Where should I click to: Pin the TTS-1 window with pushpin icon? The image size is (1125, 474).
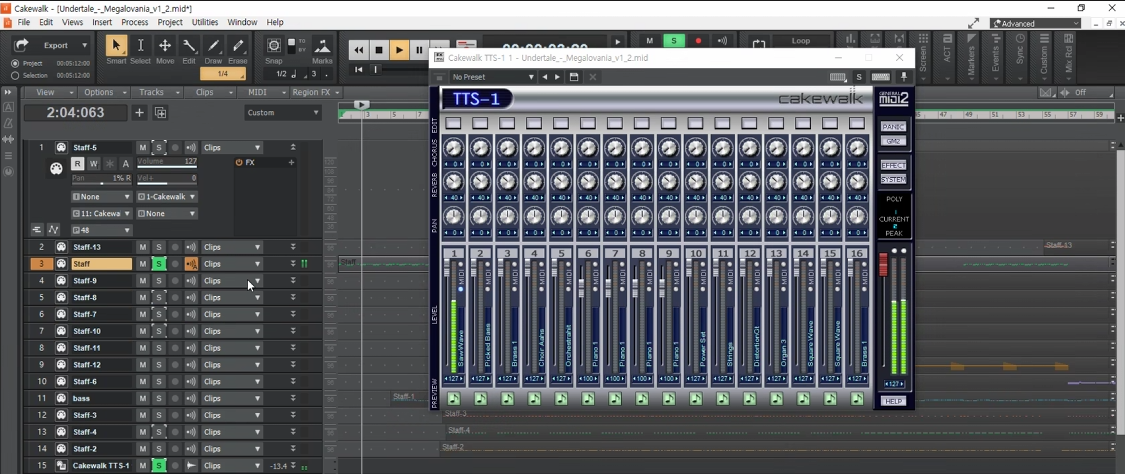(x=903, y=77)
